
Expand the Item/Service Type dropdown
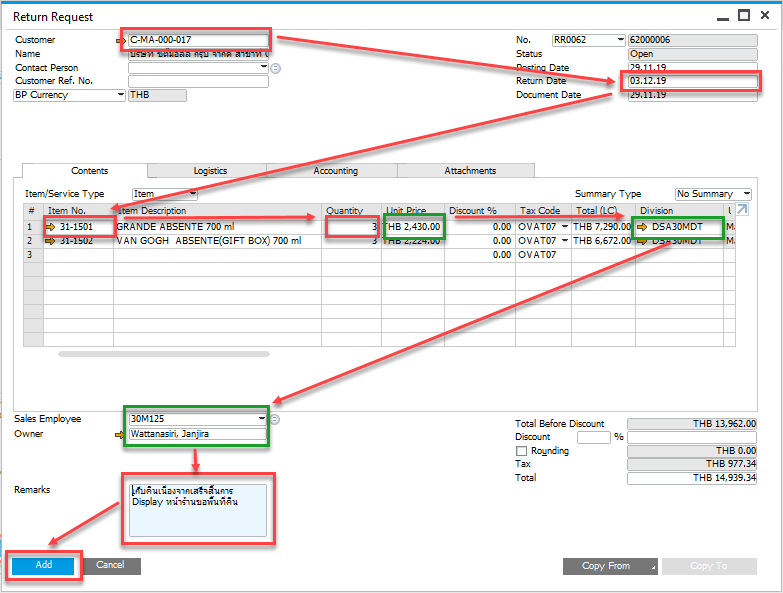193,194
